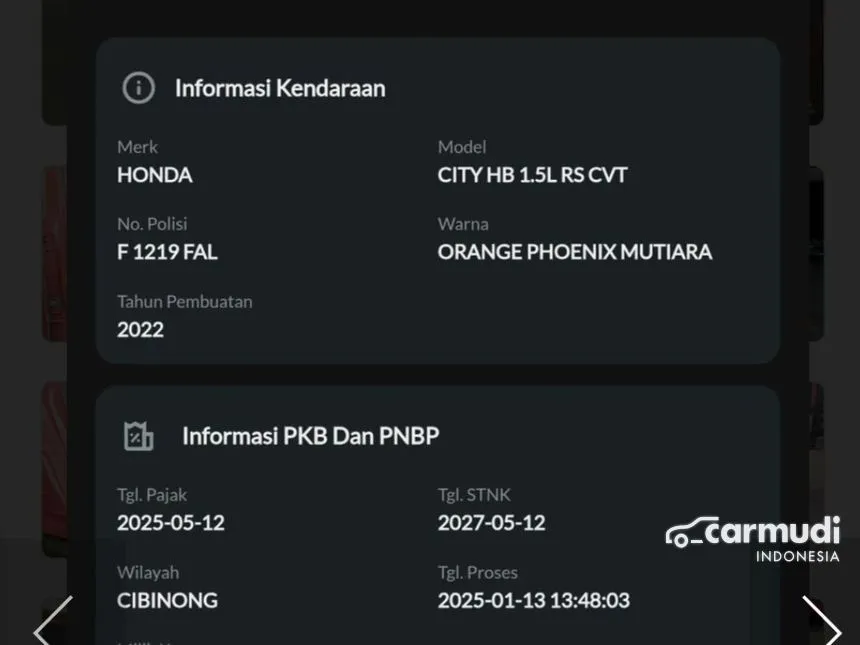
Task: Click the license plate F 1219 FAL
Action: pos(167,252)
